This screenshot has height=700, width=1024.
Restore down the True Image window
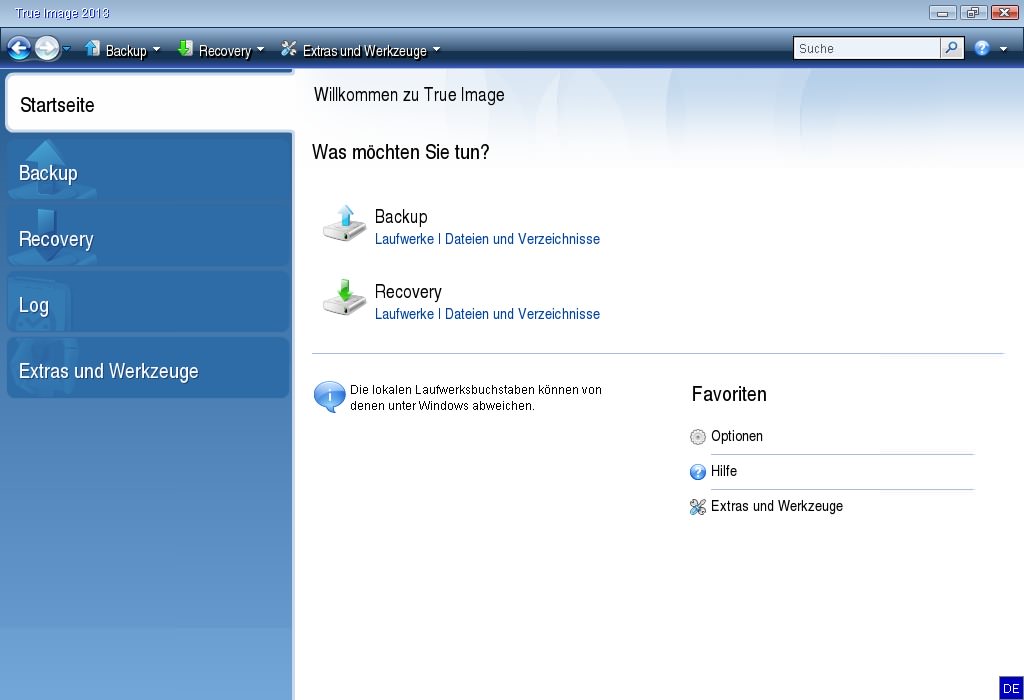973,12
